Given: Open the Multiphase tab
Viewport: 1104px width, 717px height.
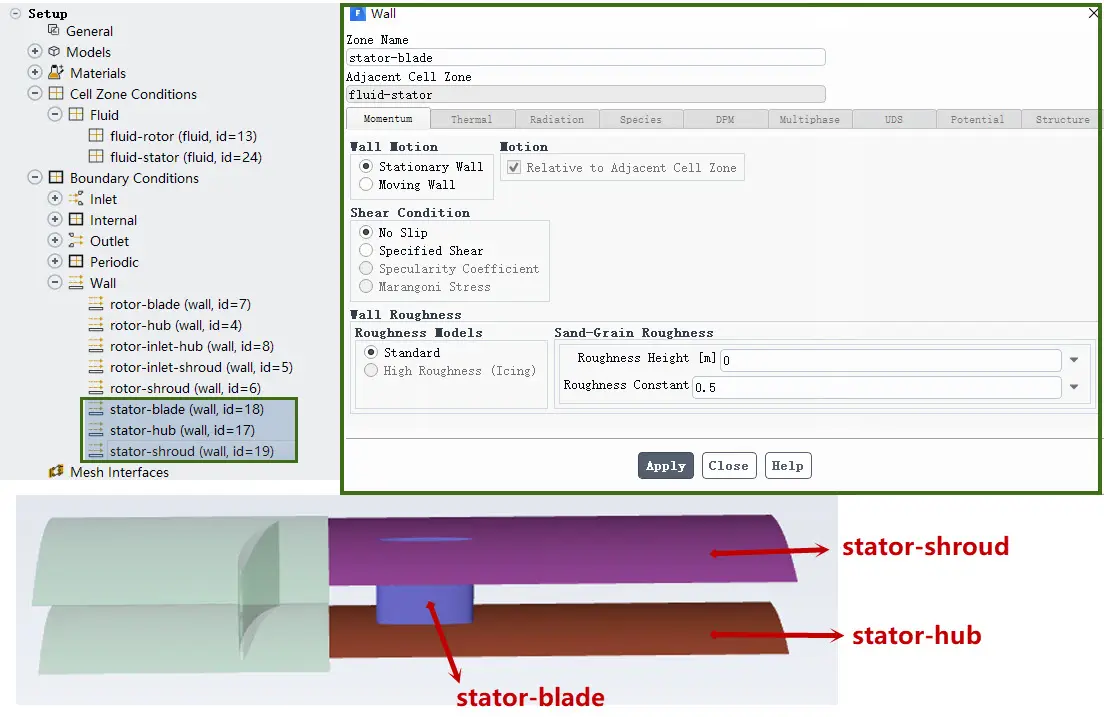Looking at the screenshot, I should coord(810,120).
